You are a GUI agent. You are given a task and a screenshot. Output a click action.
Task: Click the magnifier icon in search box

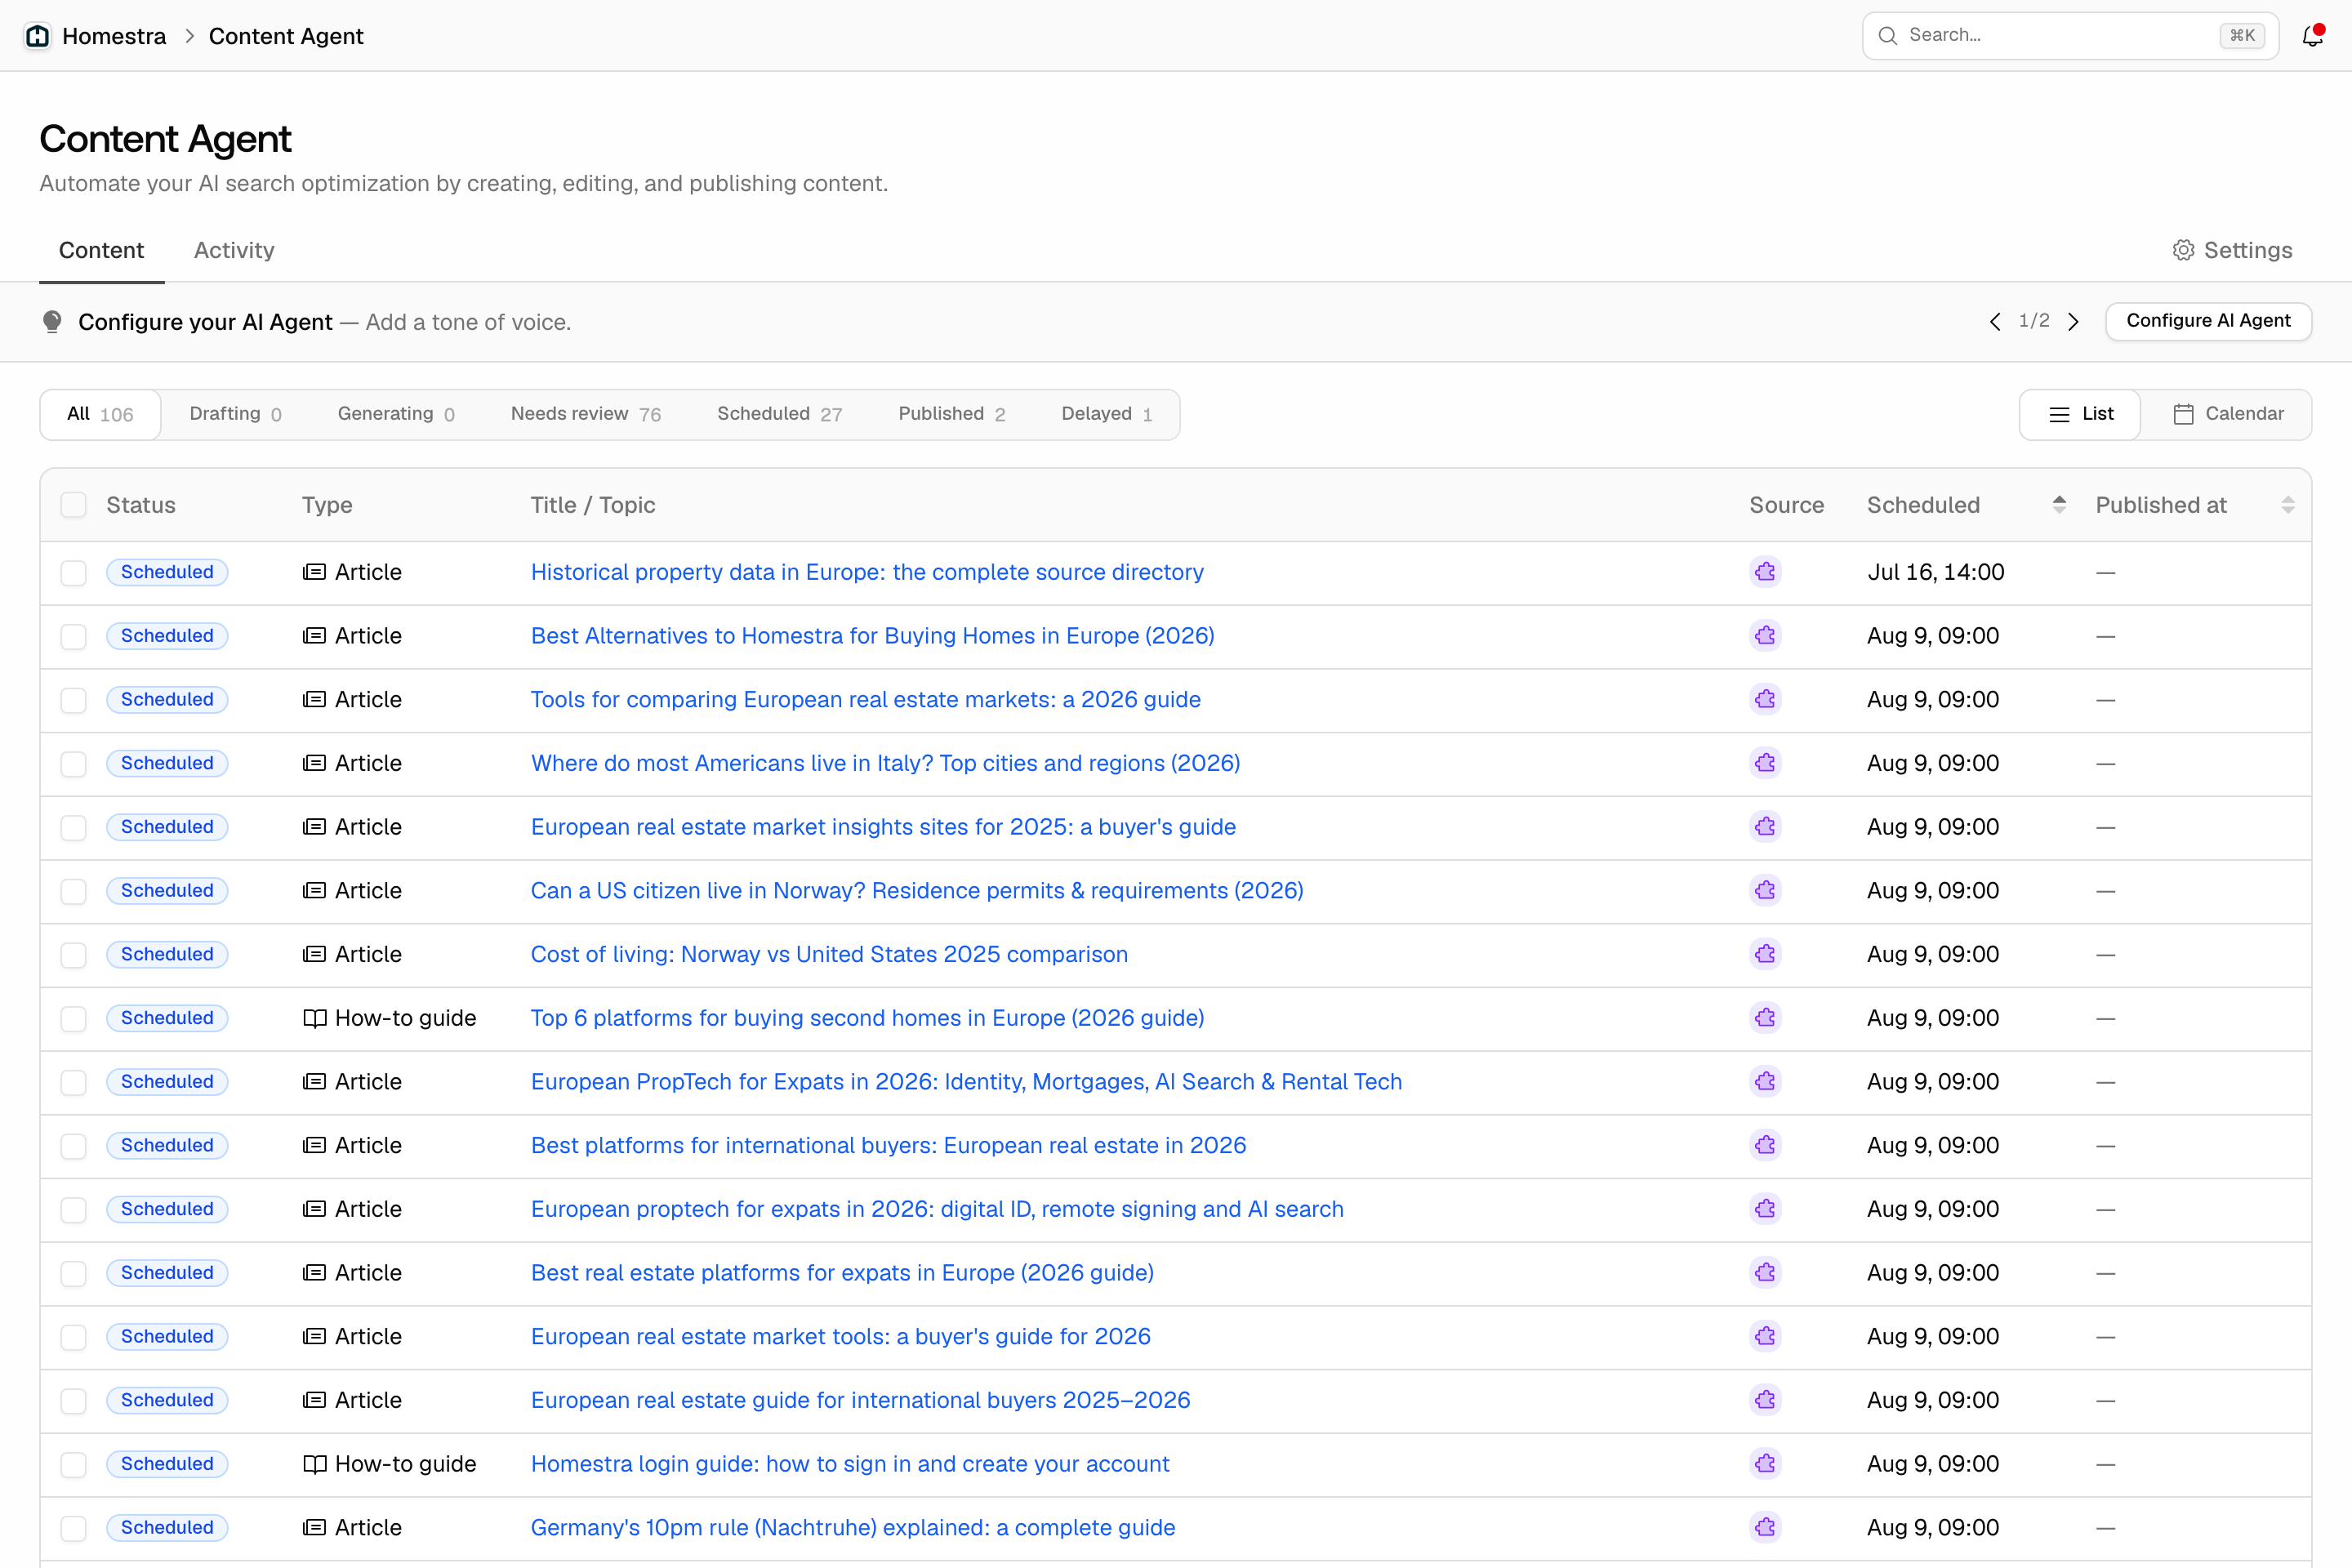1887,36
